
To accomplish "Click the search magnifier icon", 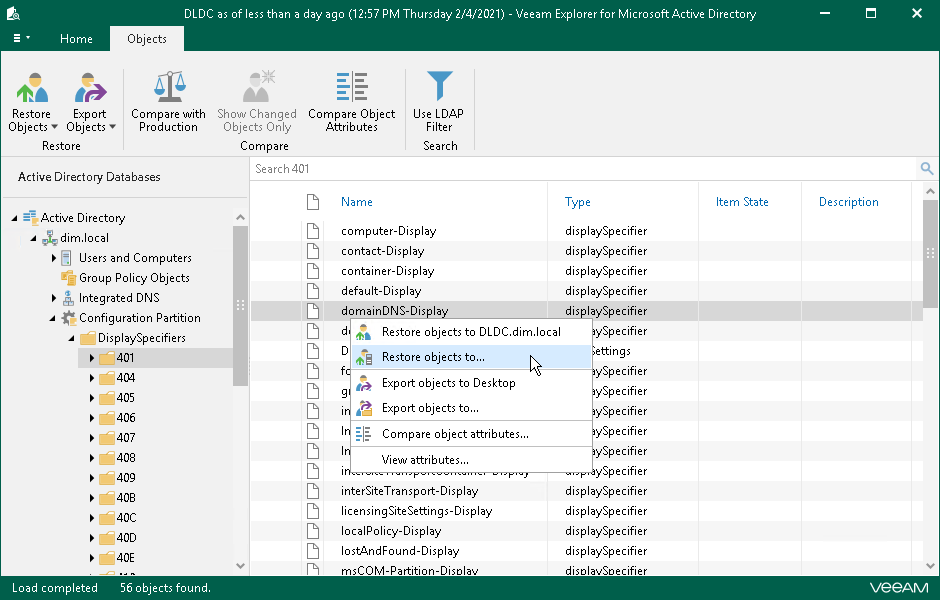I will coord(927,169).
